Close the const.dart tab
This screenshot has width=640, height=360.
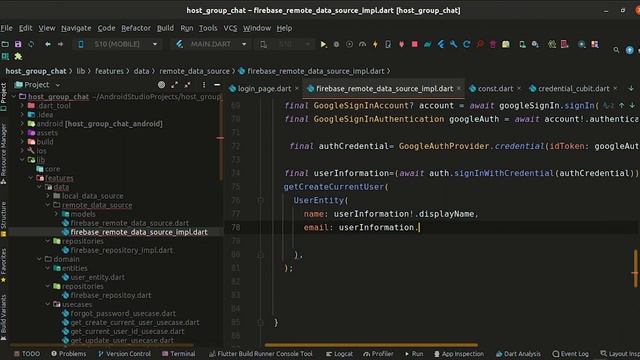[x=519, y=89]
